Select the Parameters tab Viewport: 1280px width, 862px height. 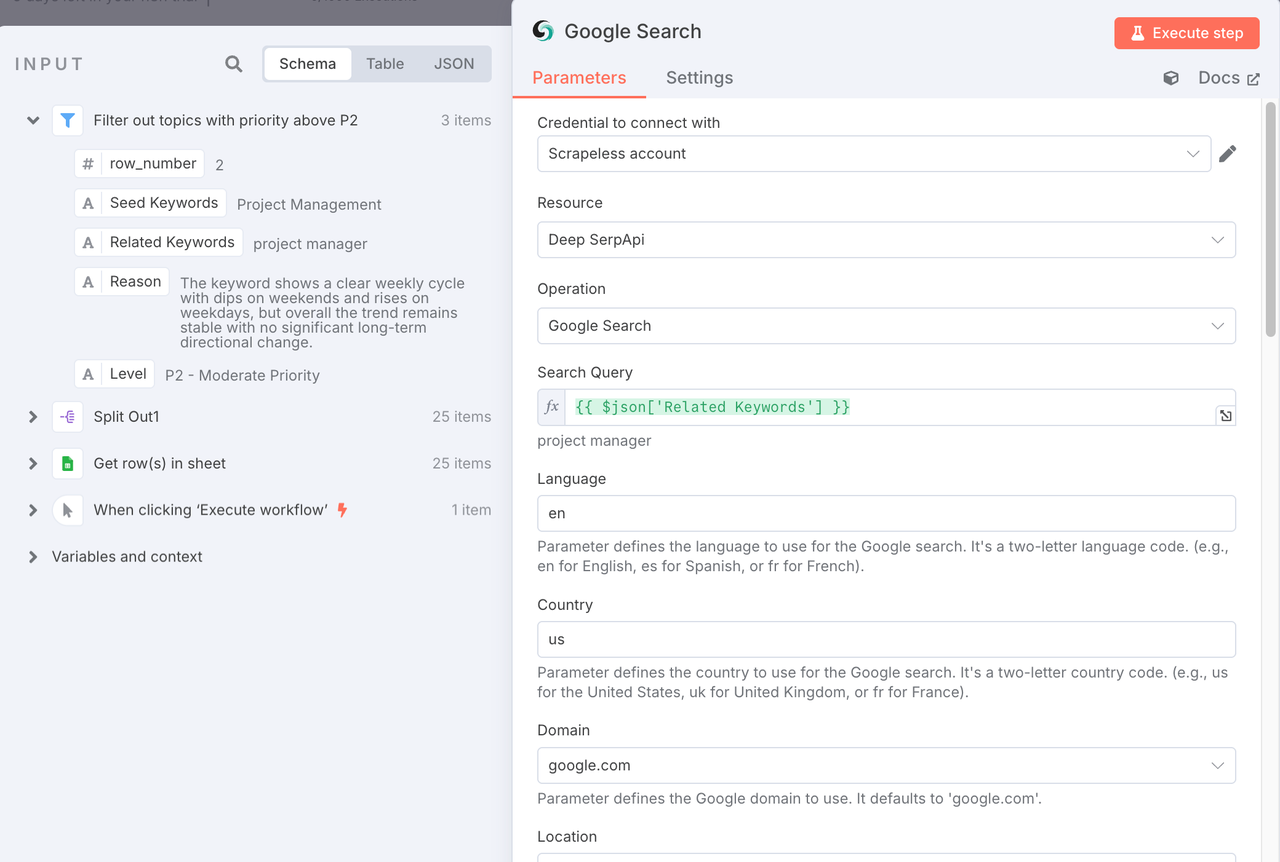click(x=579, y=78)
